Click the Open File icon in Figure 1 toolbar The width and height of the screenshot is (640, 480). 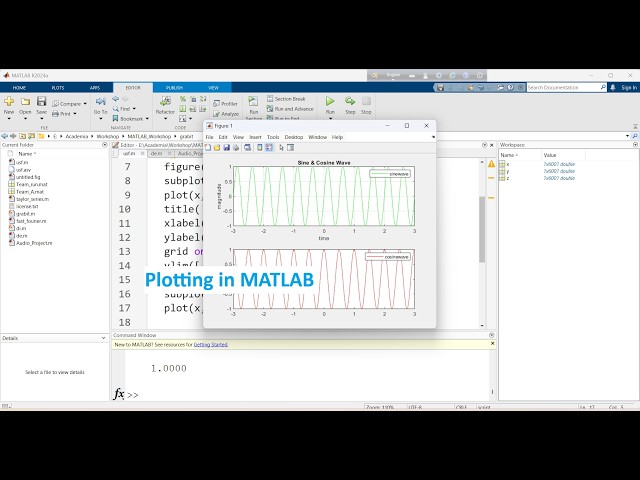pyautogui.click(x=217, y=148)
